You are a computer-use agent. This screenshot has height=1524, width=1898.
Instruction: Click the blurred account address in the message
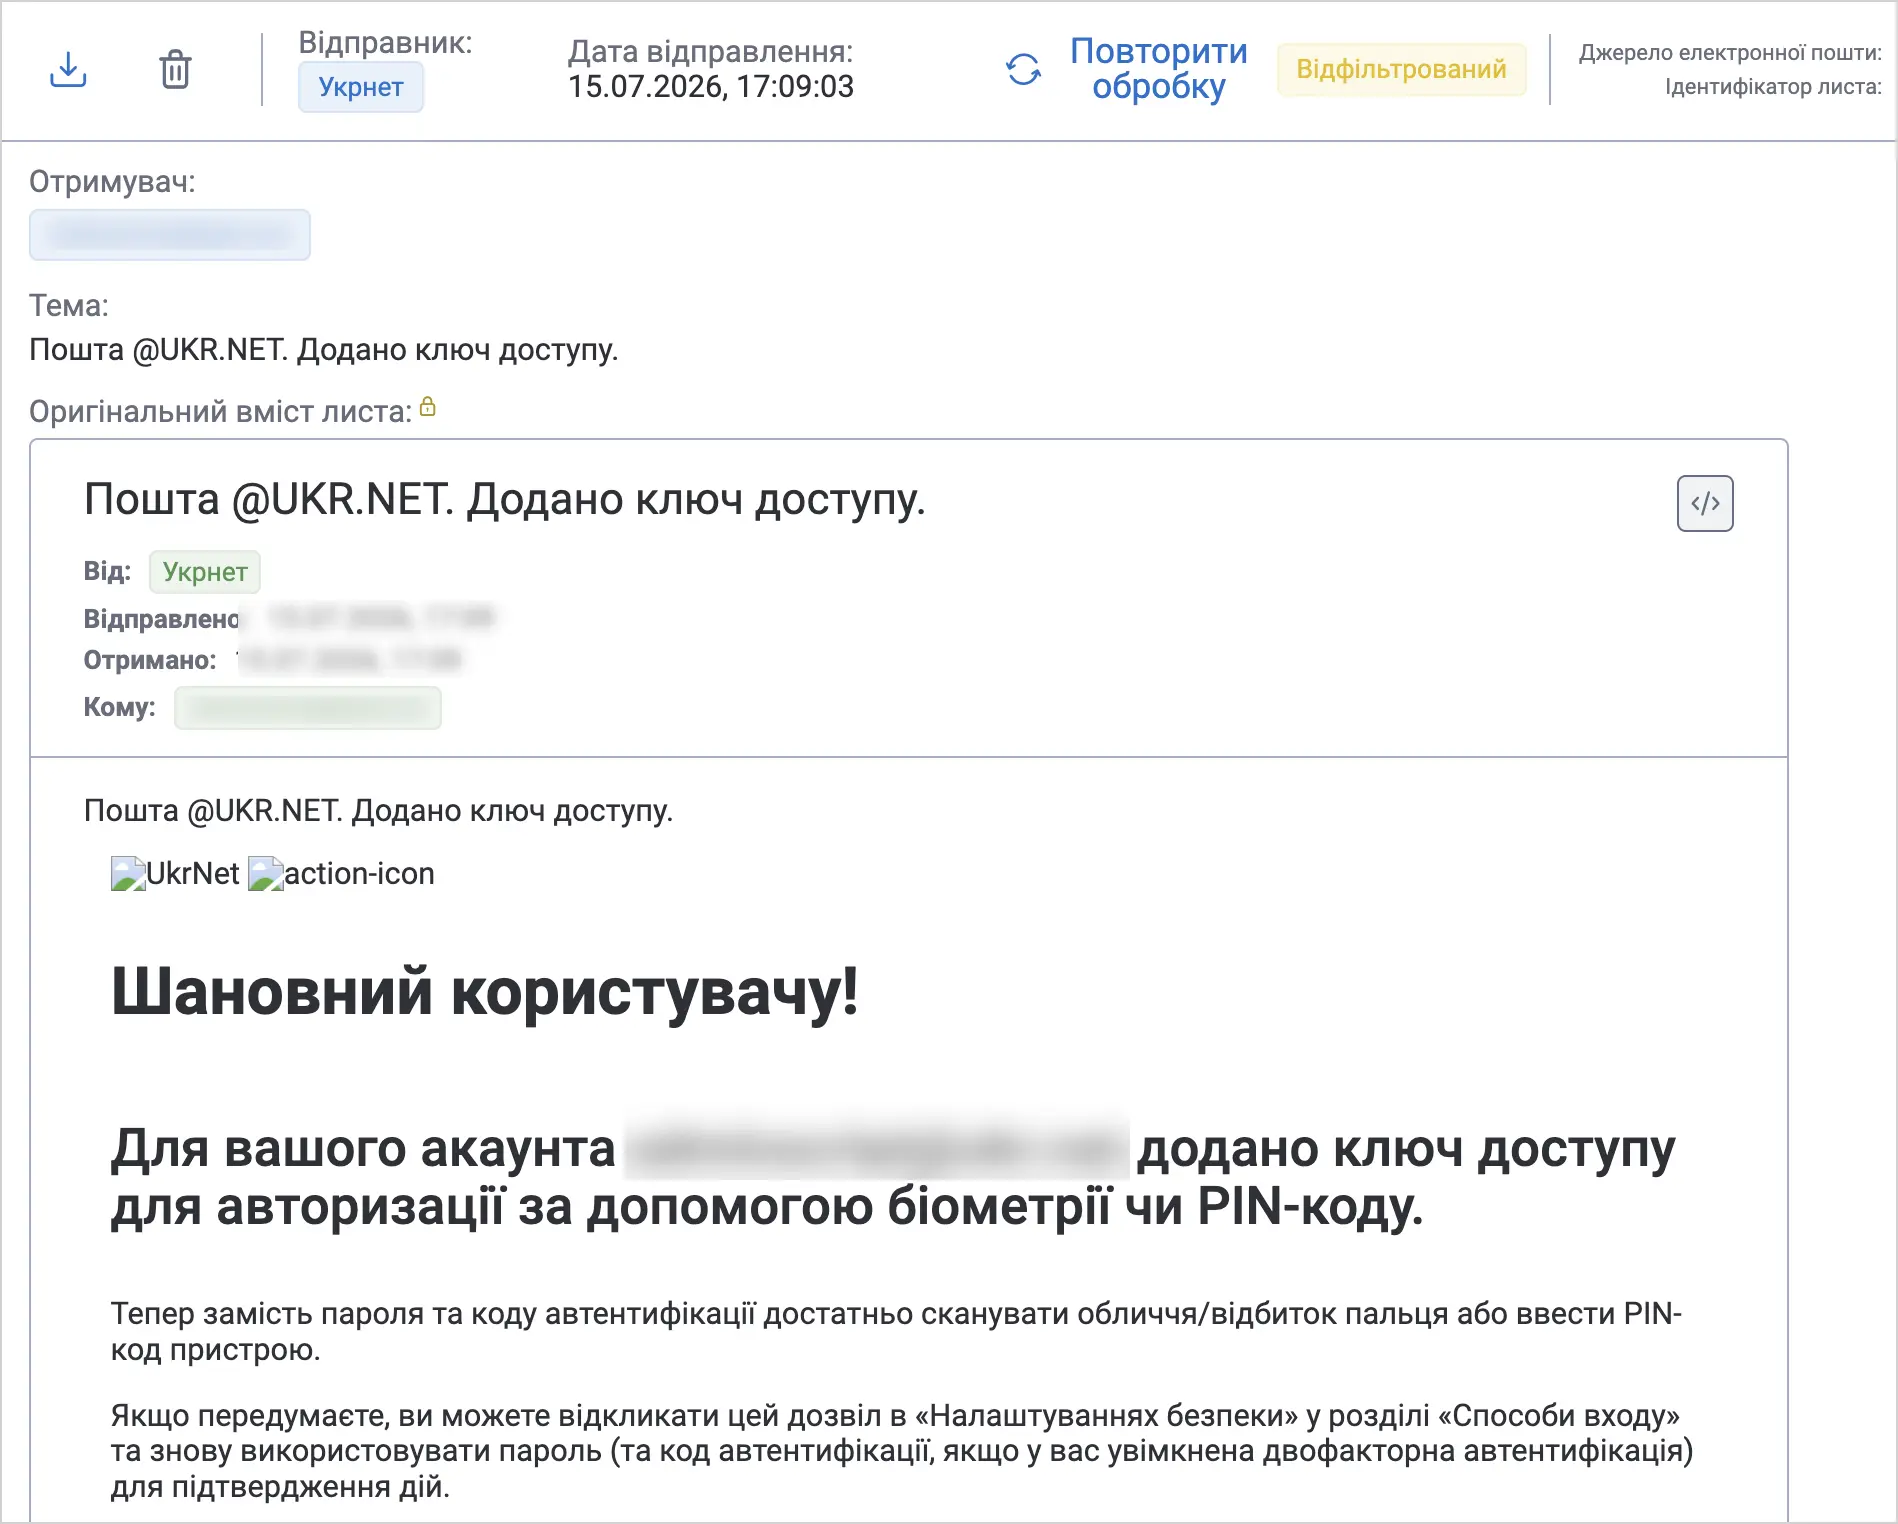point(877,1148)
